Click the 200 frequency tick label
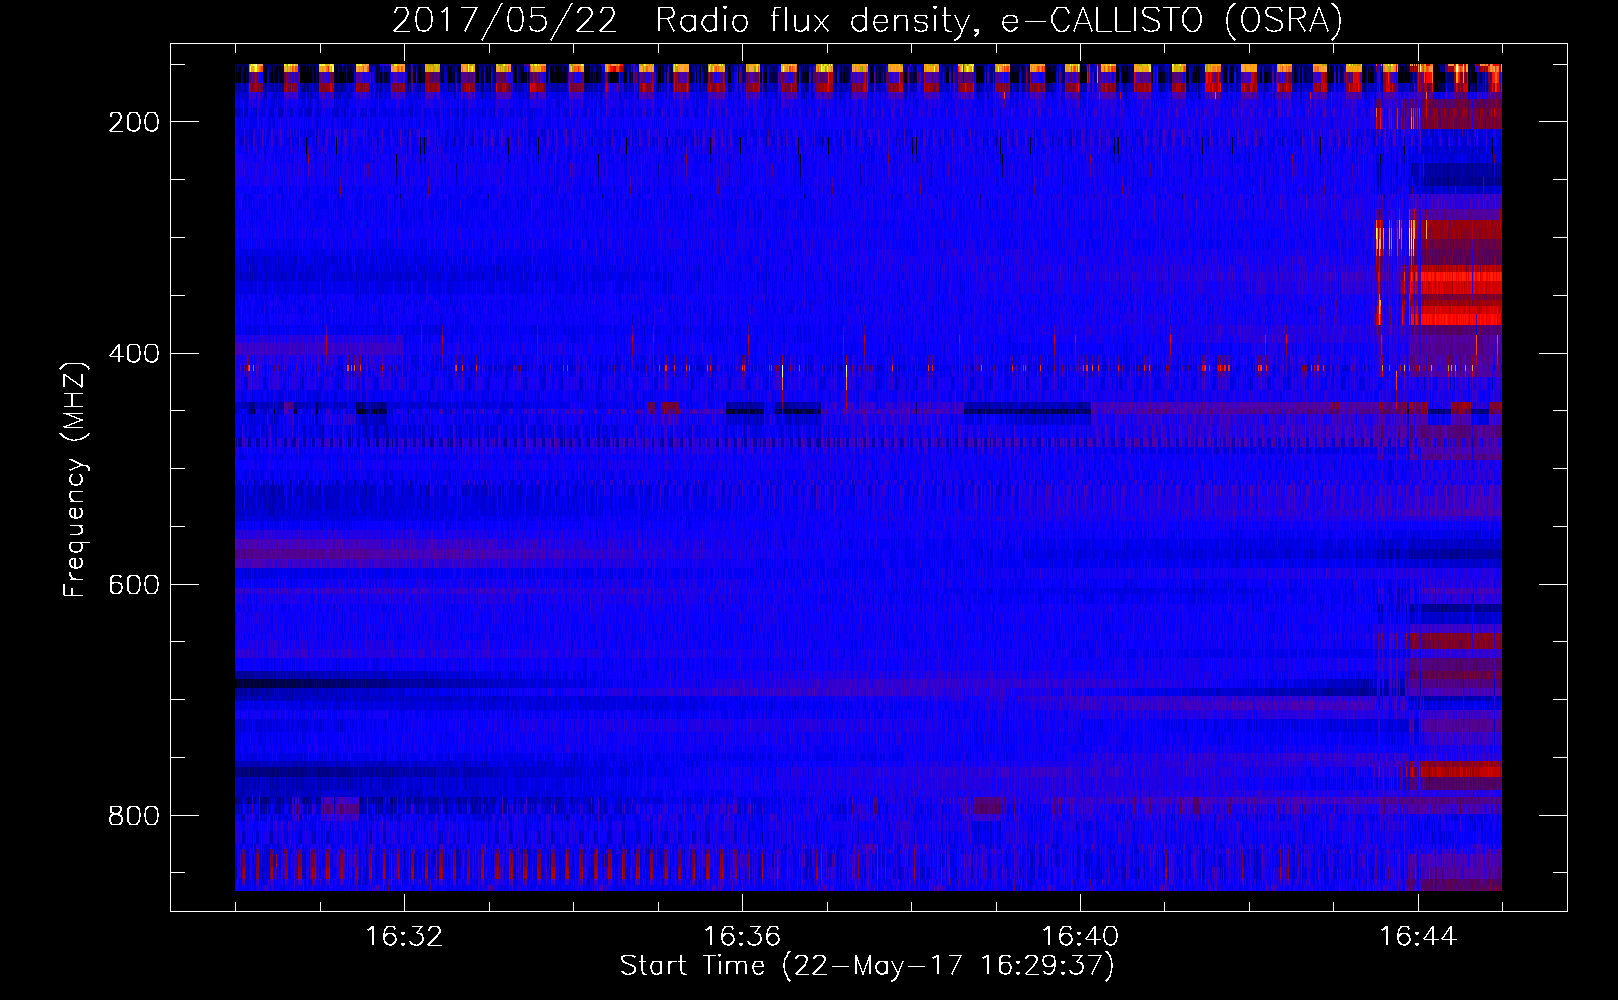 pyautogui.click(x=133, y=122)
